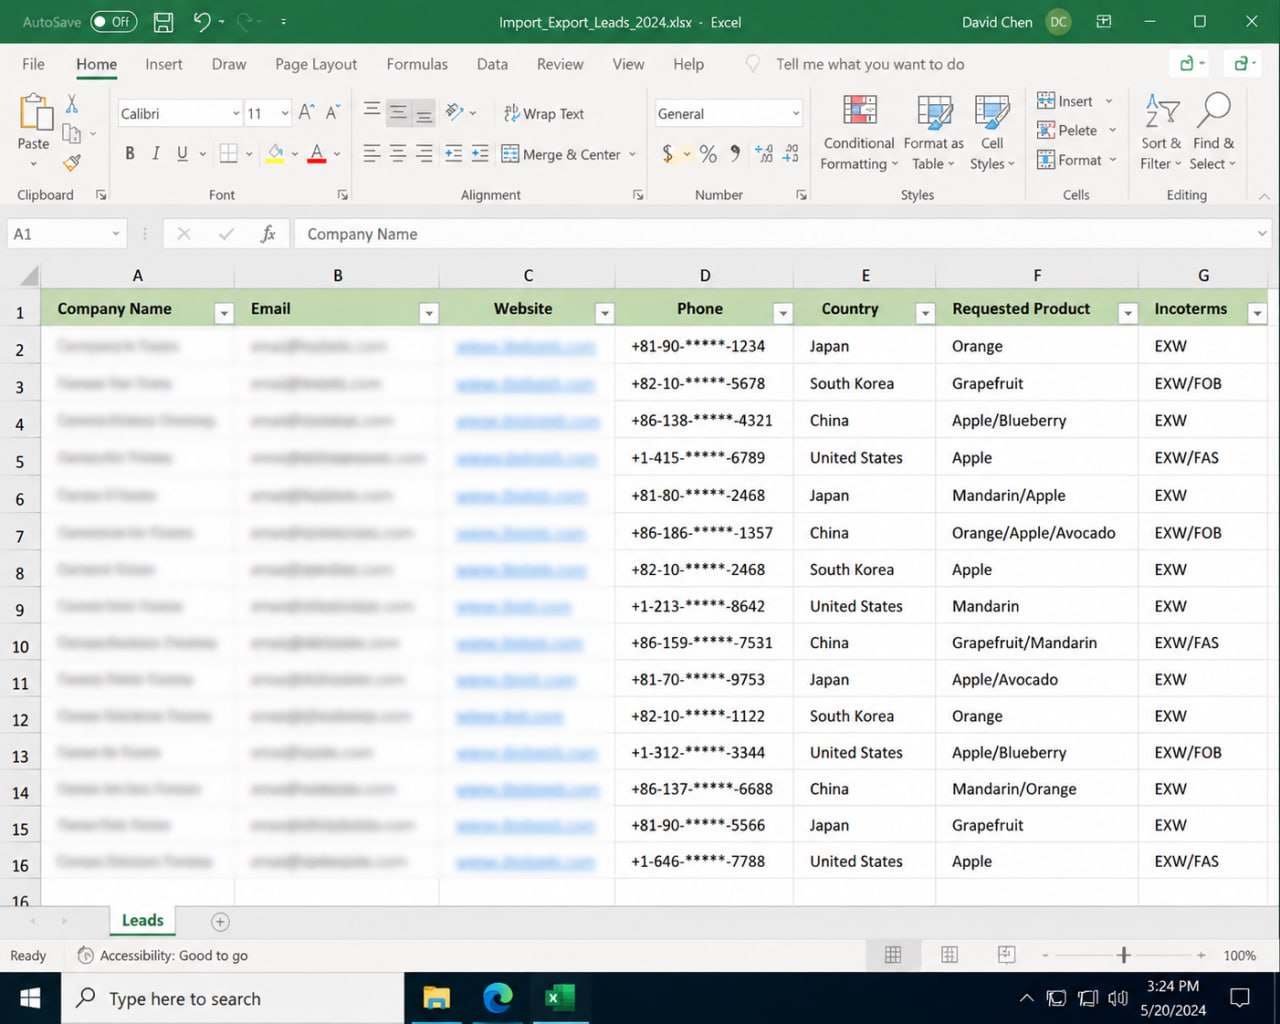Screen dimensions: 1280x1024
Task: Click Decrease Decimal icon
Action: [791, 153]
